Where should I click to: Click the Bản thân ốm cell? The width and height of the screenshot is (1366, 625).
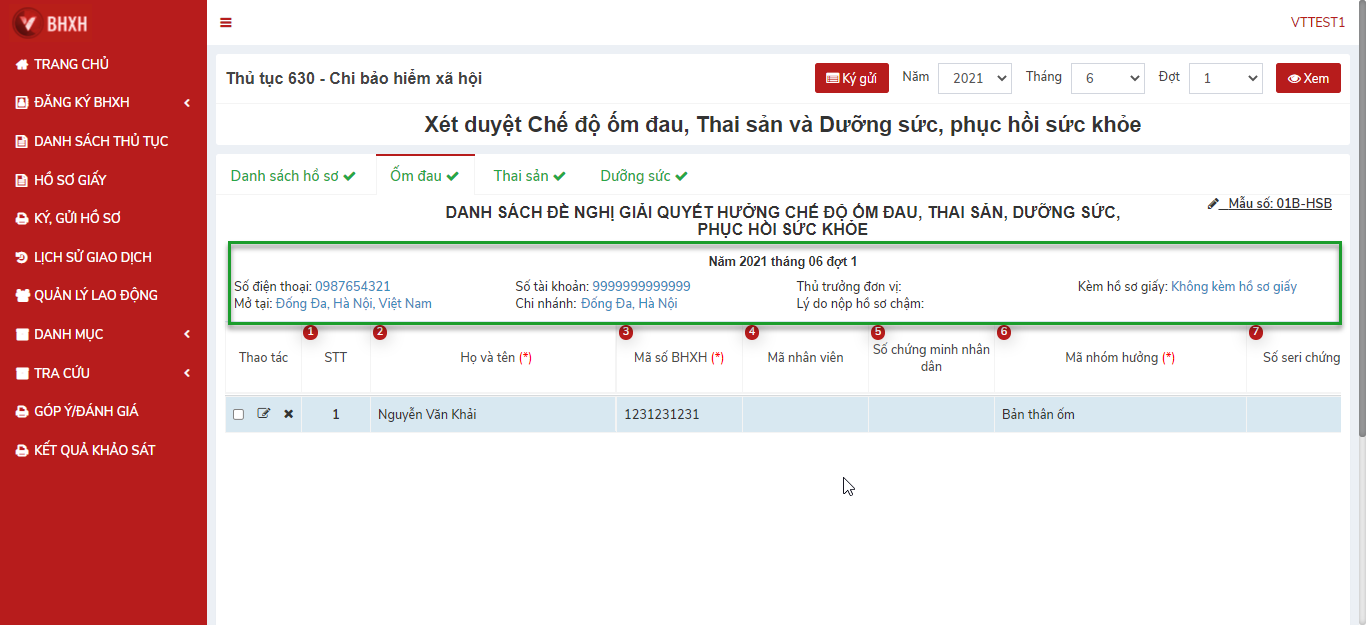click(x=1120, y=414)
